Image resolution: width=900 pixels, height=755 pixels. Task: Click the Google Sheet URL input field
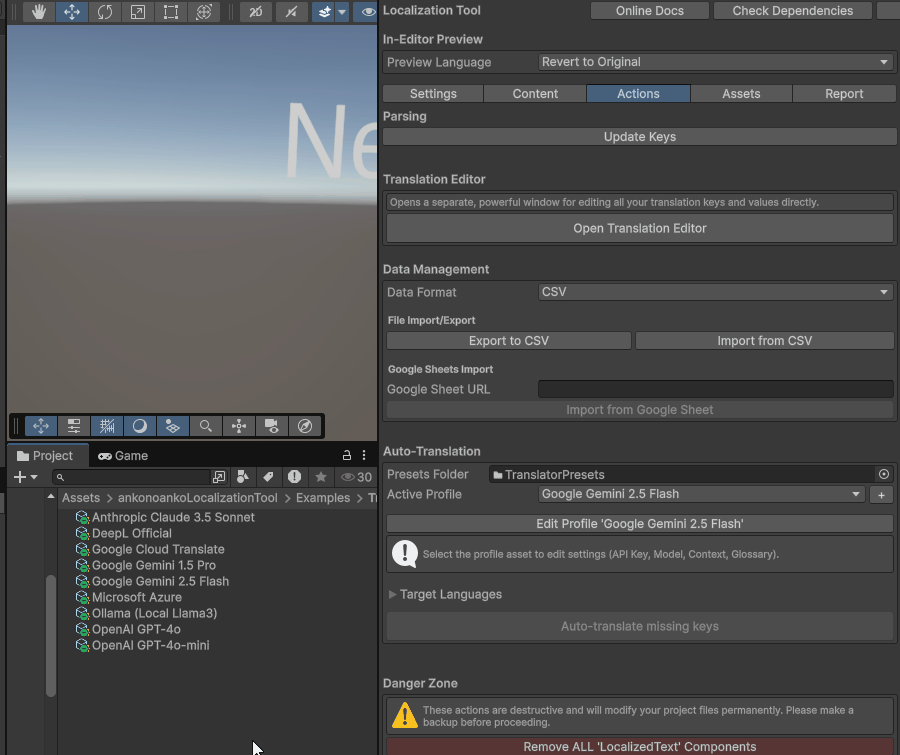(x=715, y=389)
